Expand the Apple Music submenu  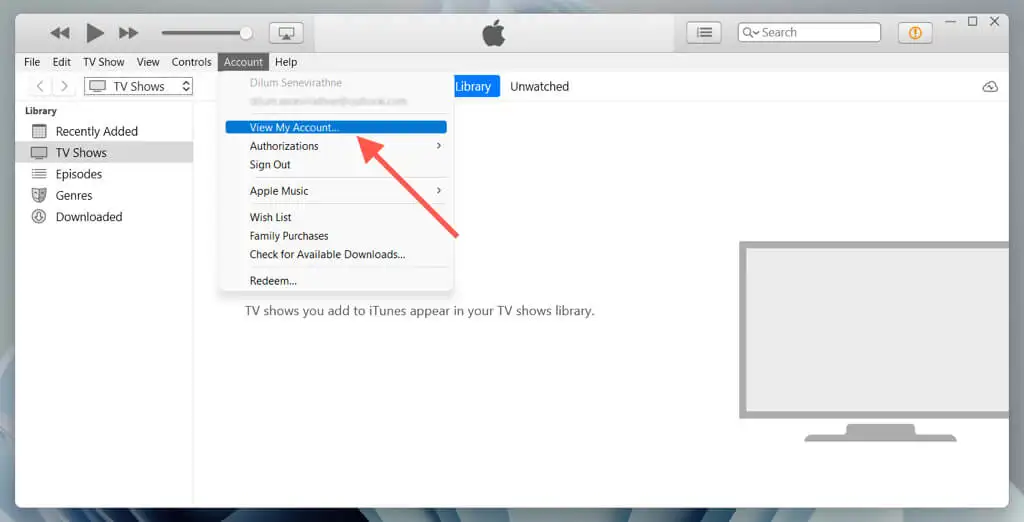336,191
